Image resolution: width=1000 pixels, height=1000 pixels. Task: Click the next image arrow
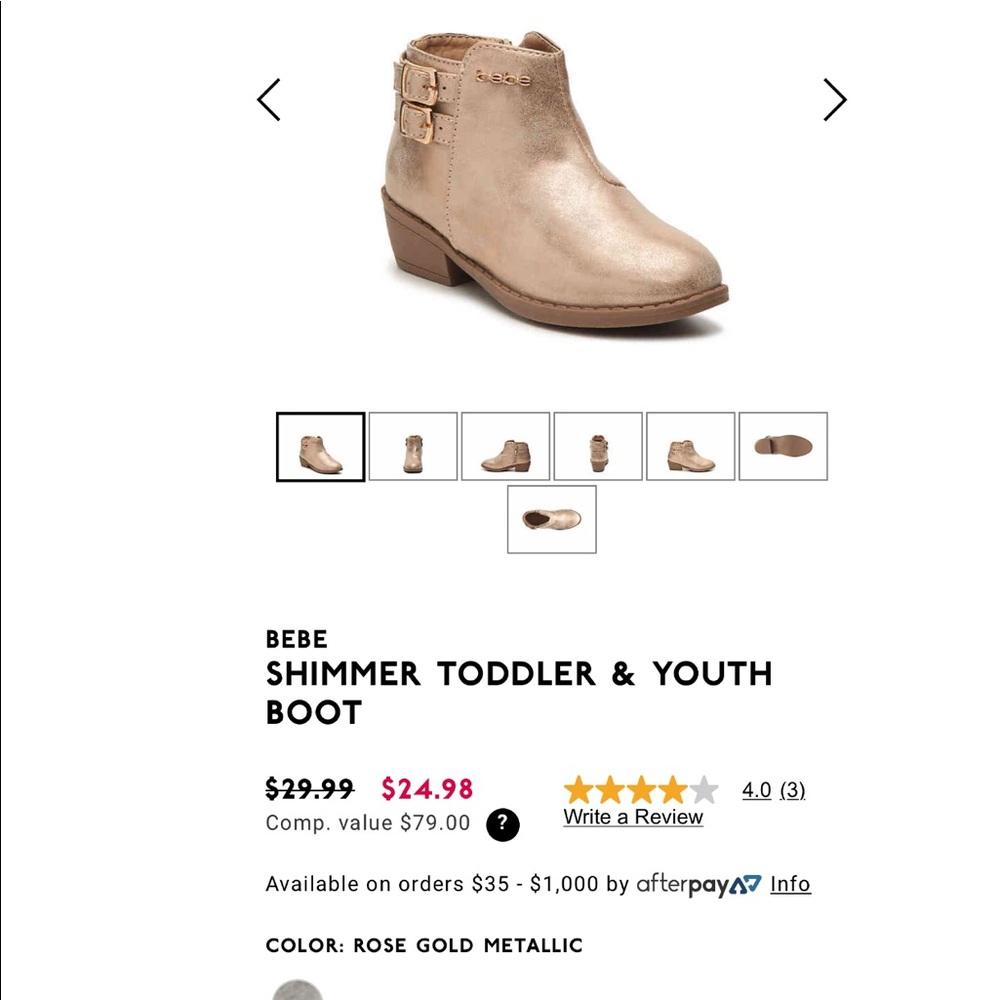click(x=836, y=100)
